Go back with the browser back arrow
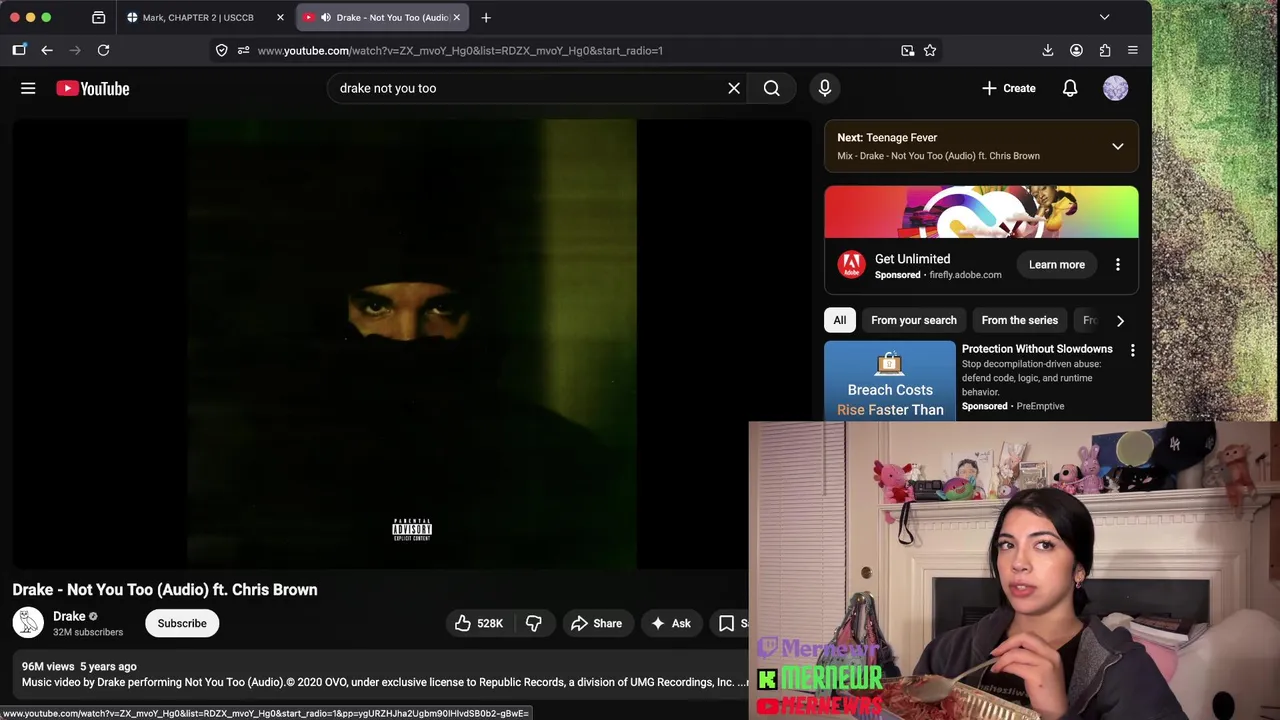 point(47,50)
